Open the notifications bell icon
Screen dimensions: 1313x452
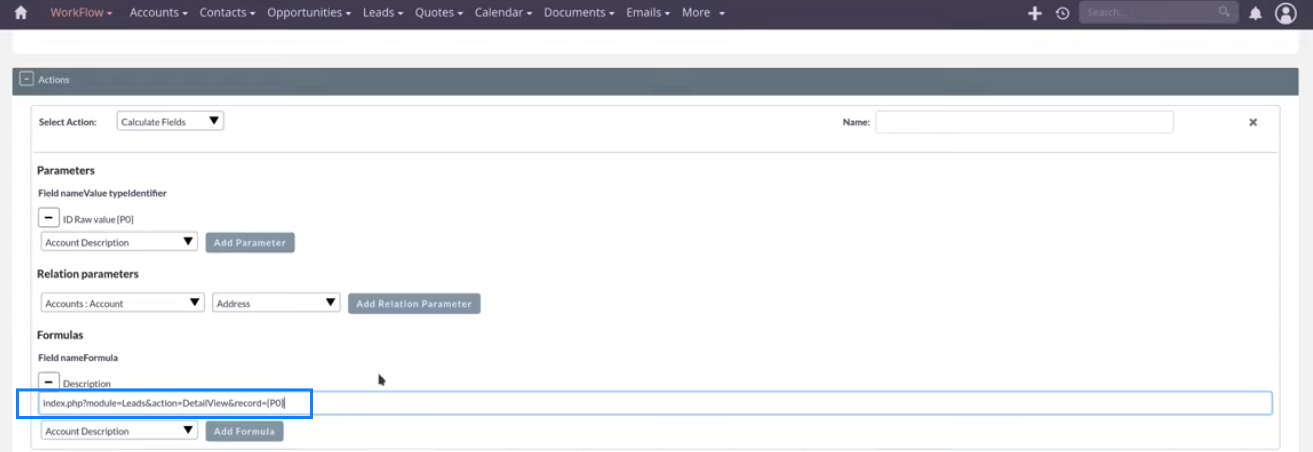[1256, 13]
